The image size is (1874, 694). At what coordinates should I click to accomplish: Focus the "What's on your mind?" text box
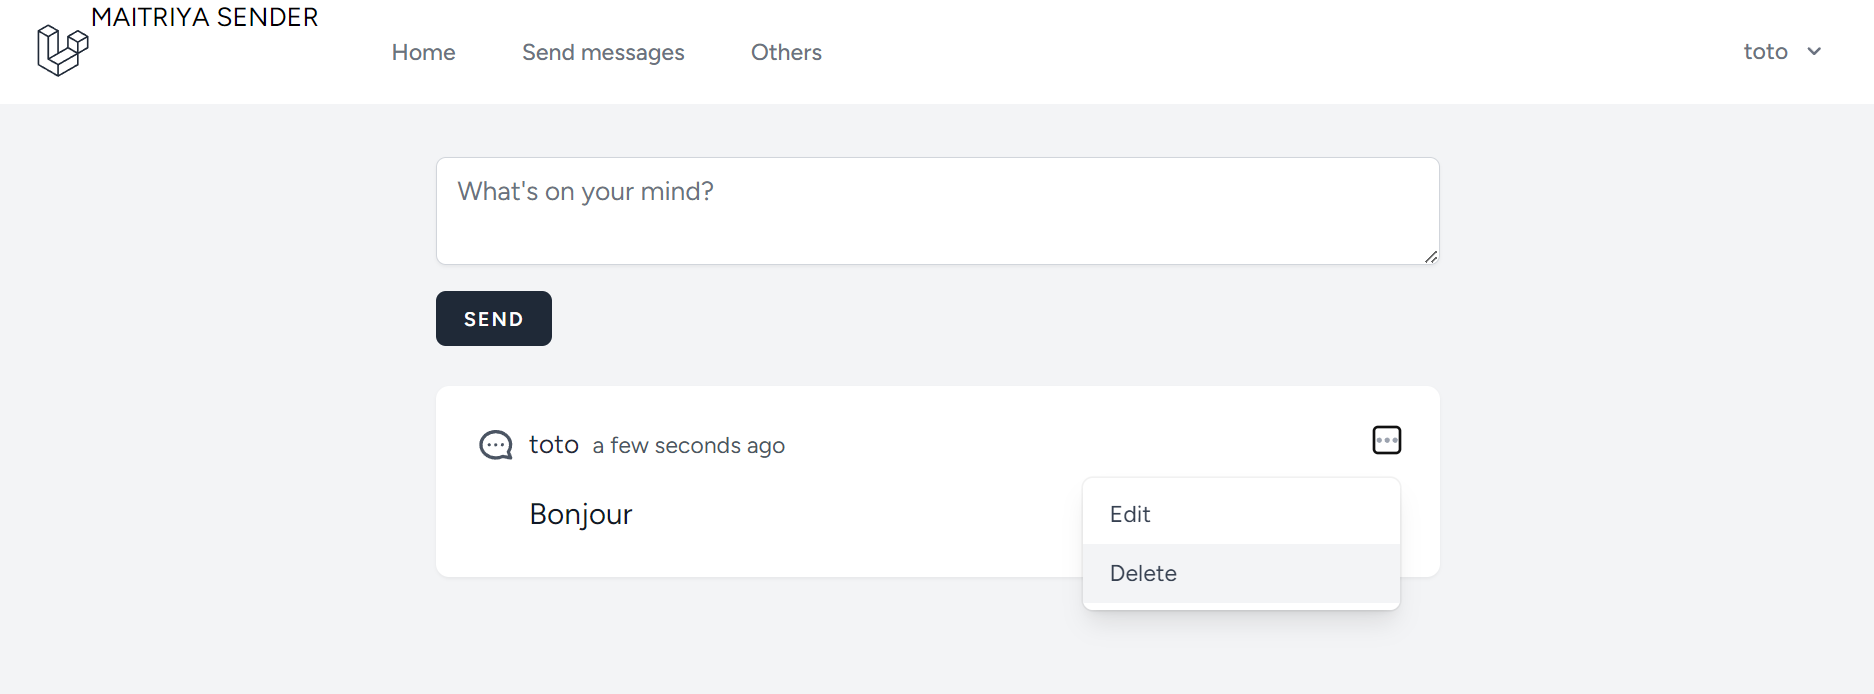pos(937,211)
